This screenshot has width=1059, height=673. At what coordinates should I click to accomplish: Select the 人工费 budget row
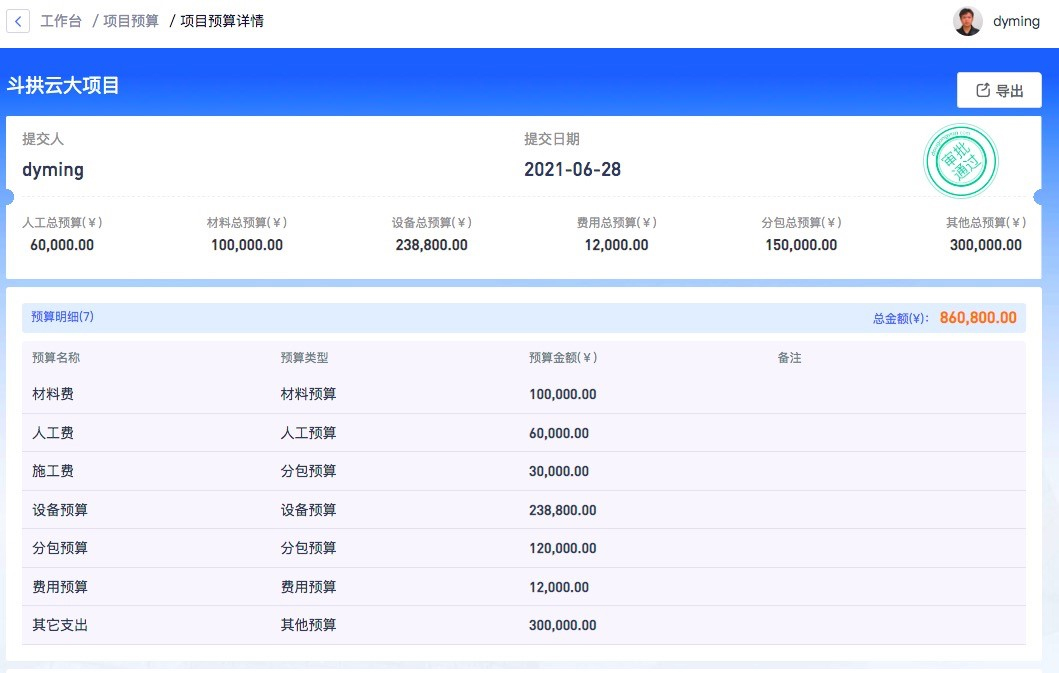[53, 433]
